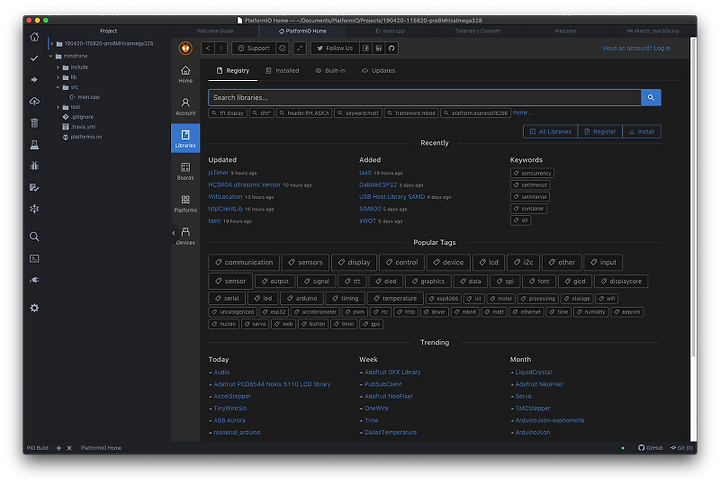Click the Upload arrow icon in left toolbar
The width and height of the screenshot is (720, 485).
point(34,79)
